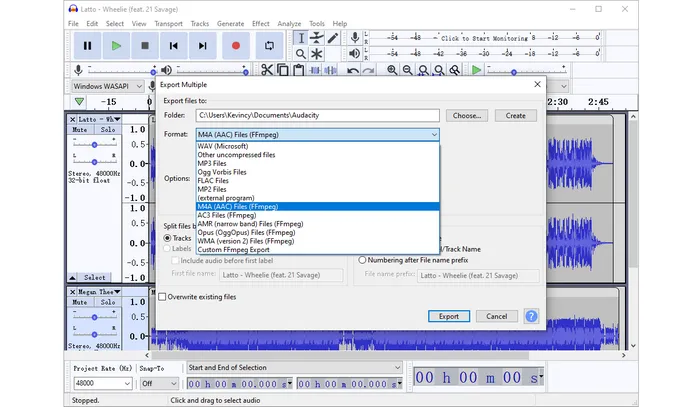Collapse the Latto track with the arrow button
700x407 pixels.
72,278
